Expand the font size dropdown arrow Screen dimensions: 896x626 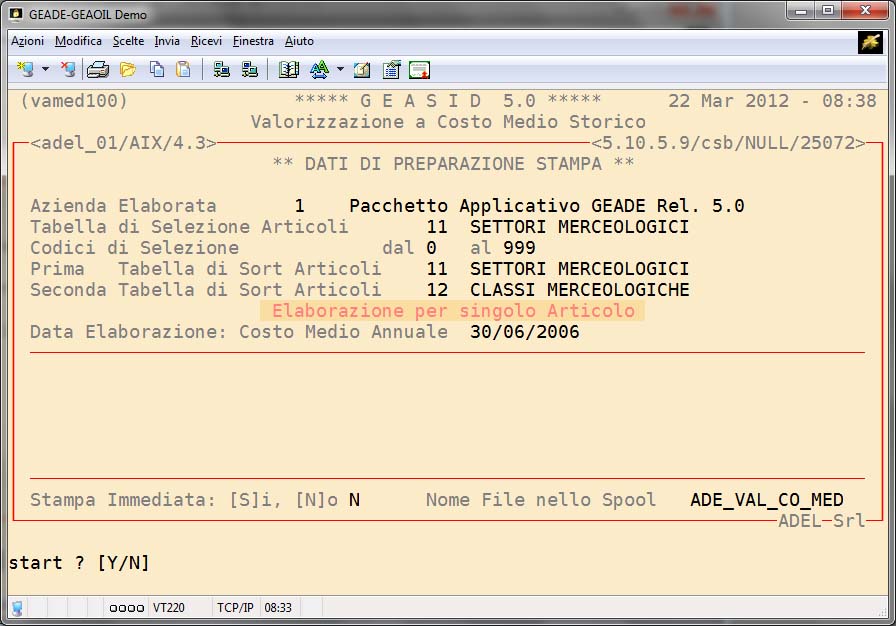coord(340,70)
